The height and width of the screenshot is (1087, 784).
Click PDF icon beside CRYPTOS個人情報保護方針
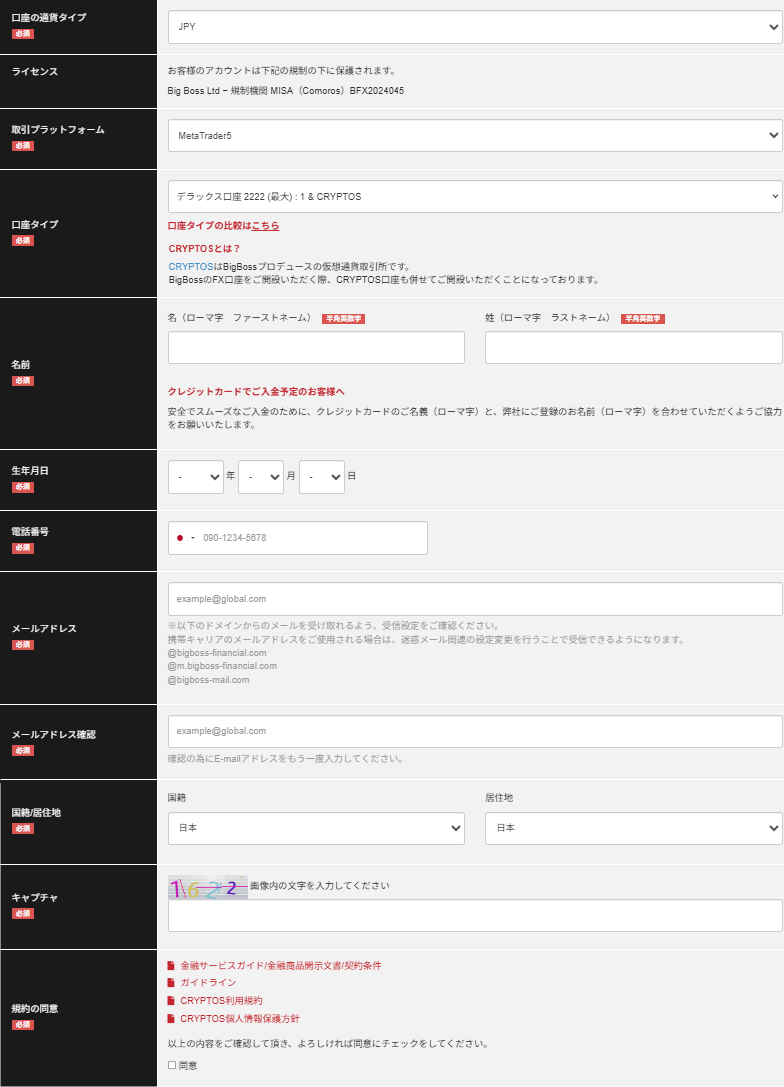tap(171, 1019)
